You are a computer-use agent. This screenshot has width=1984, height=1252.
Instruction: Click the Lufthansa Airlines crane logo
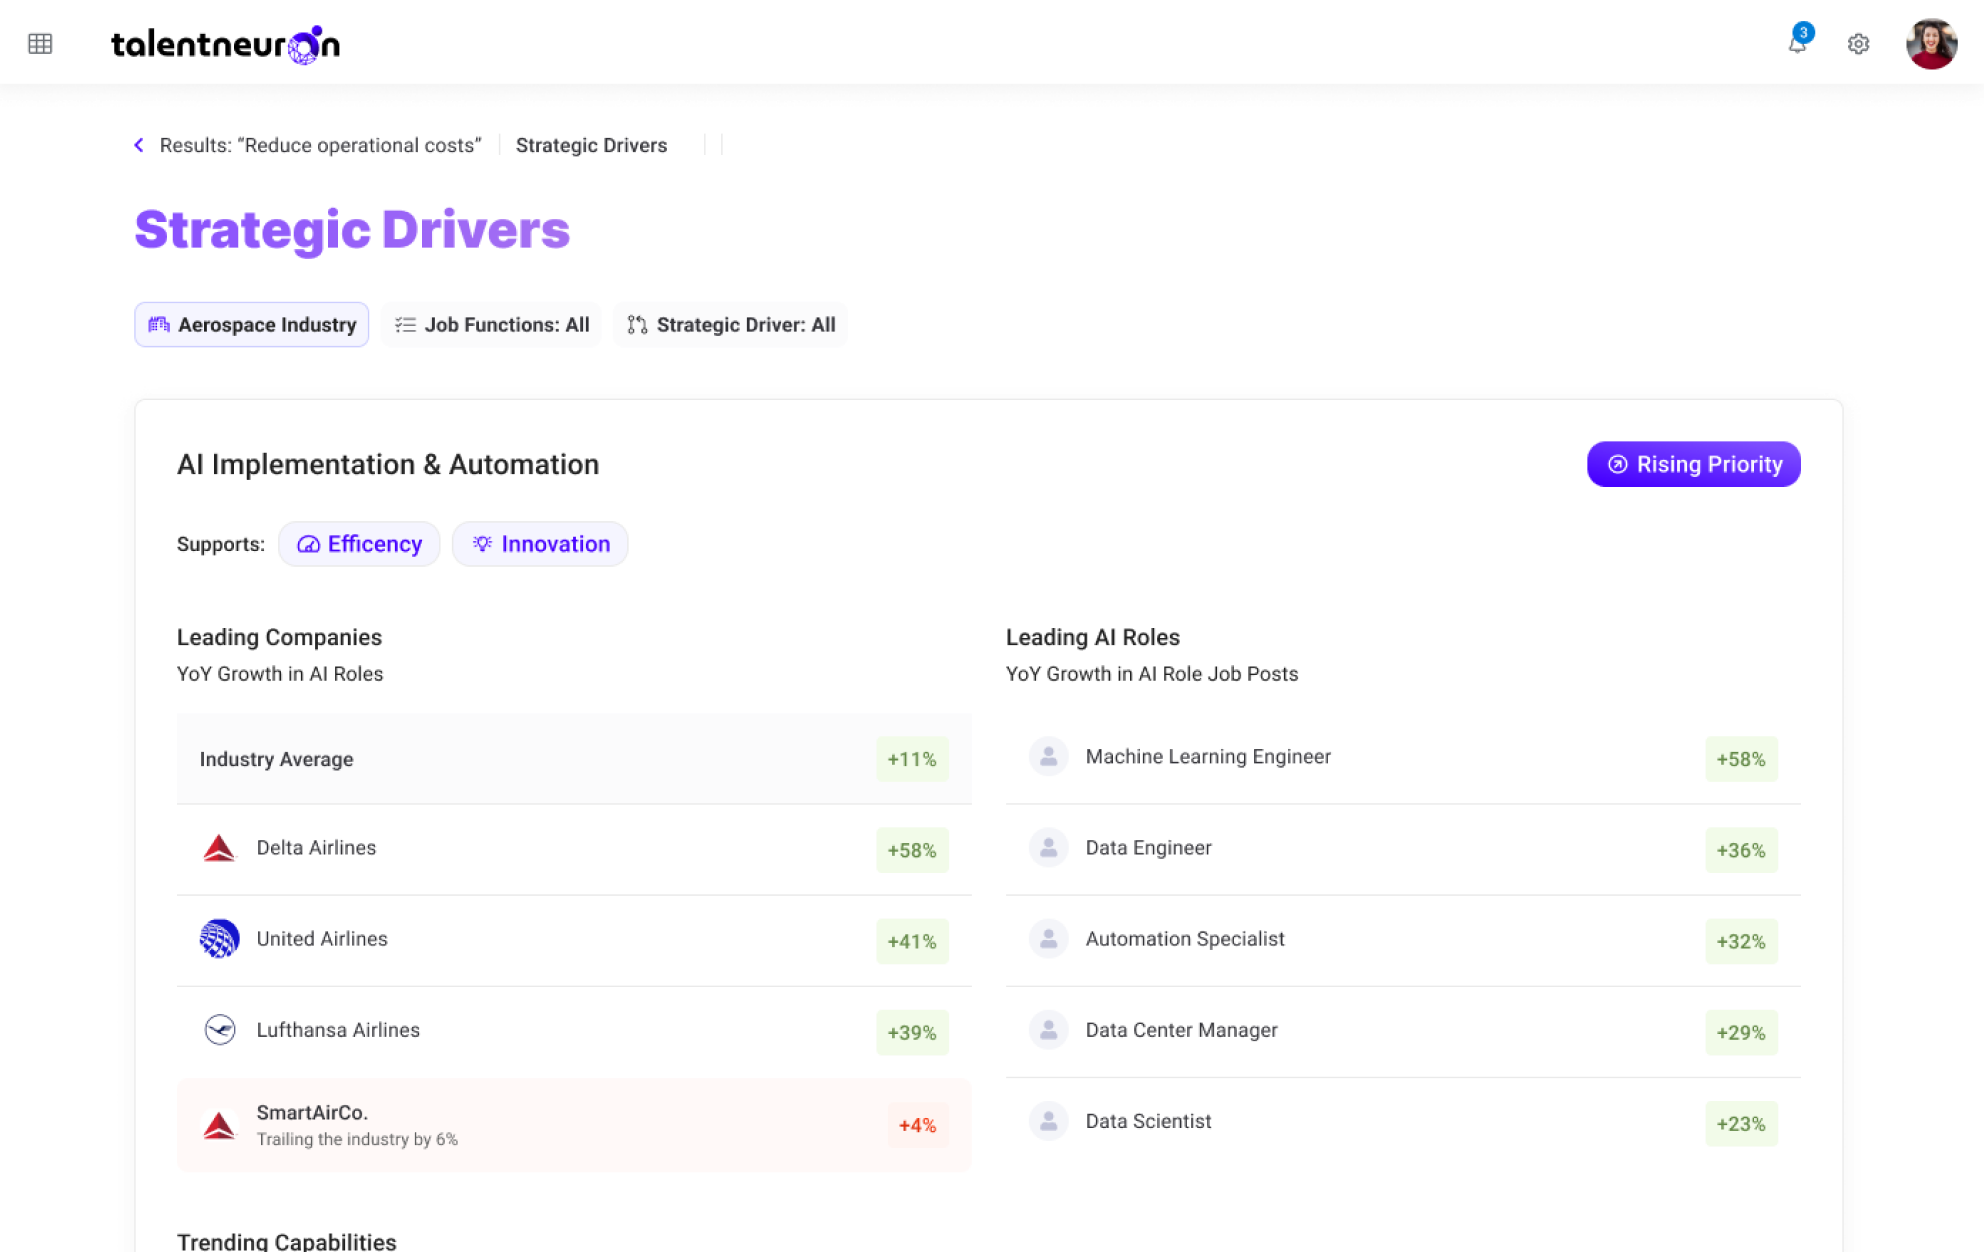coord(219,1030)
